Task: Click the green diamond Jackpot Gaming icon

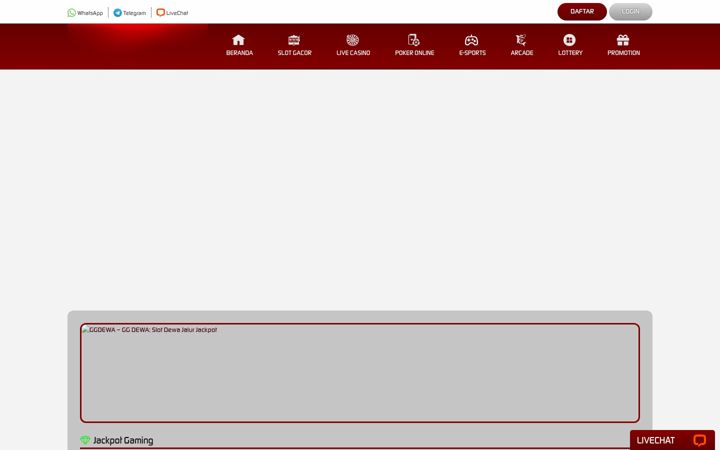Action: click(85, 440)
